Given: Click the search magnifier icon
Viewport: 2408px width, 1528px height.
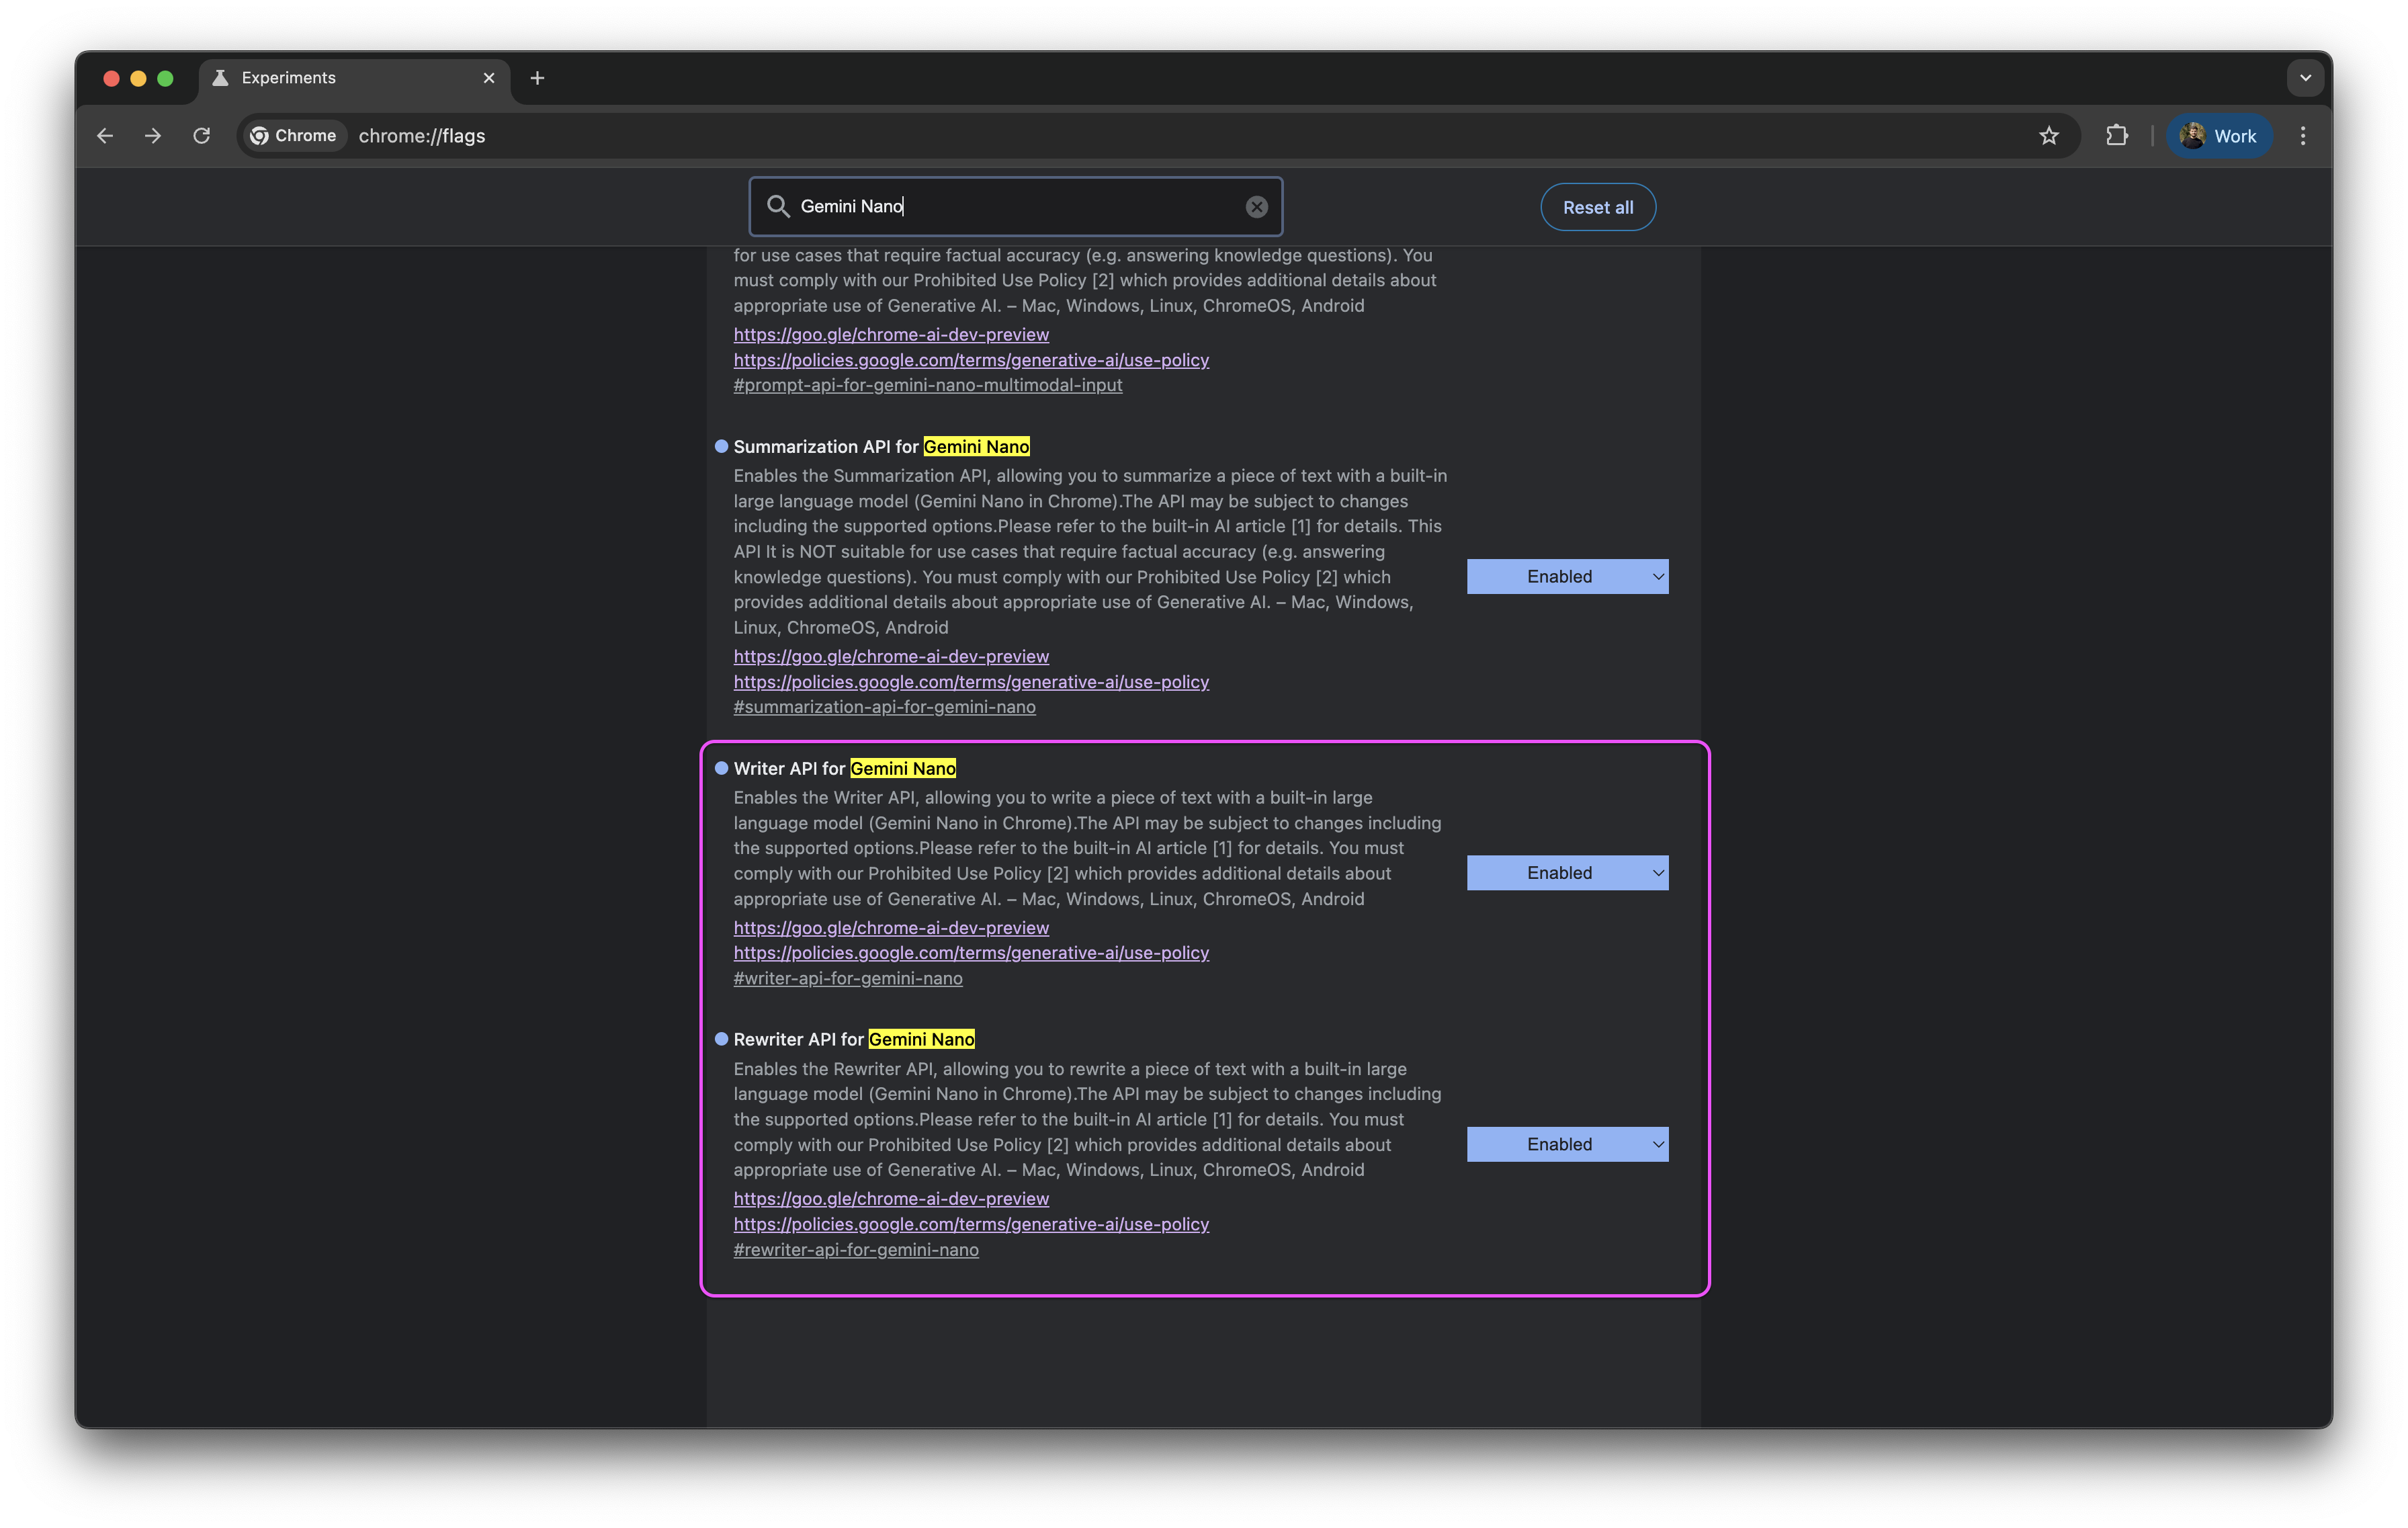Looking at the screenshot, I should coord(778,207).
